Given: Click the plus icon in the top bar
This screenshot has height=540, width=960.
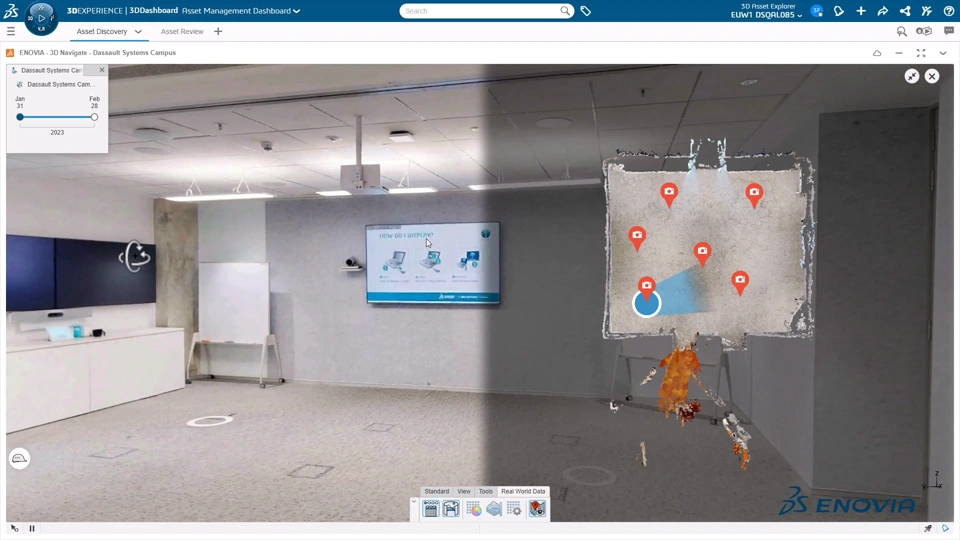Looking at the screenshot, I should pos(861,10).
